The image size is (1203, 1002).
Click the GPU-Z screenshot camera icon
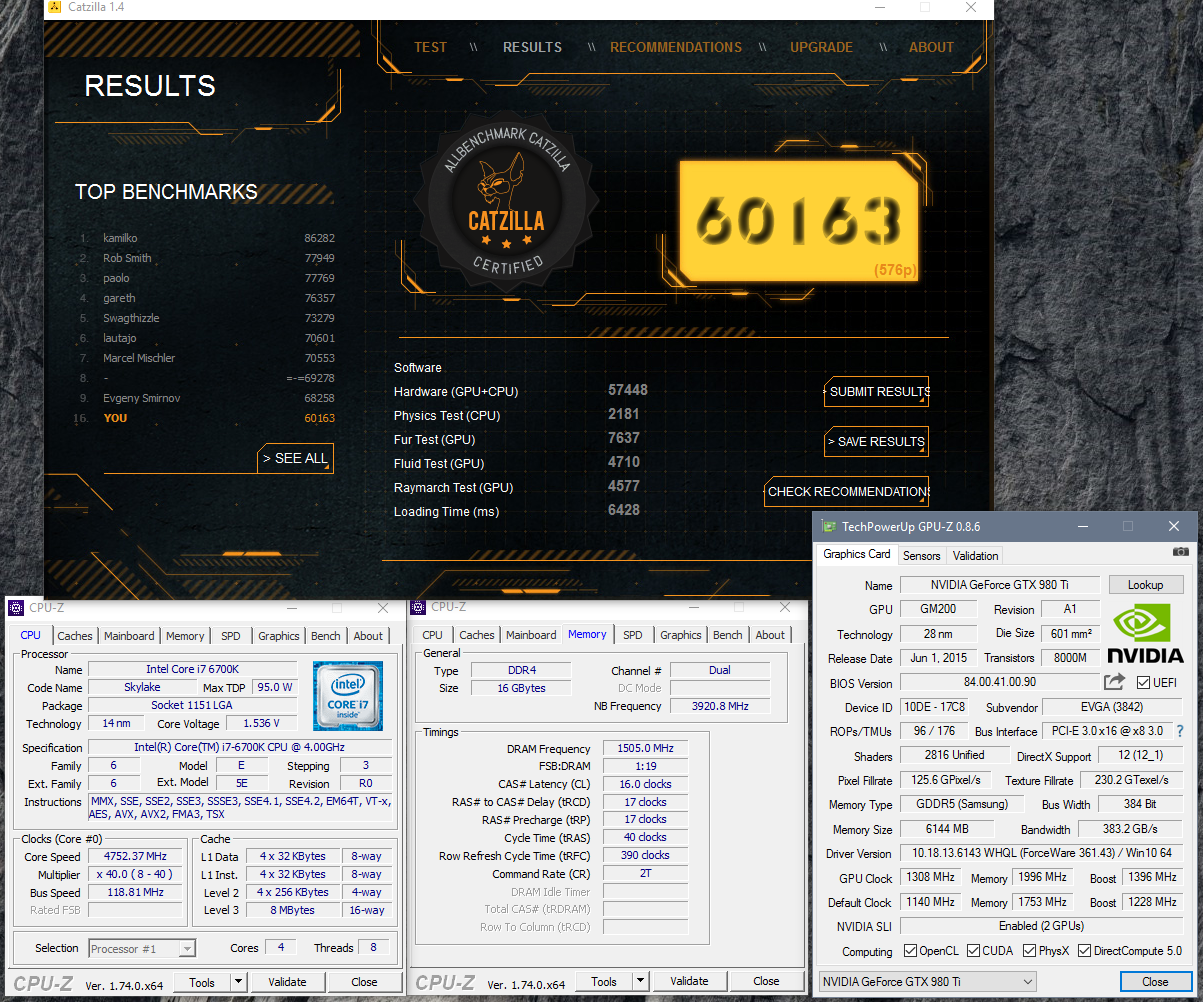pyautogui.click(x=1181, y=551)
